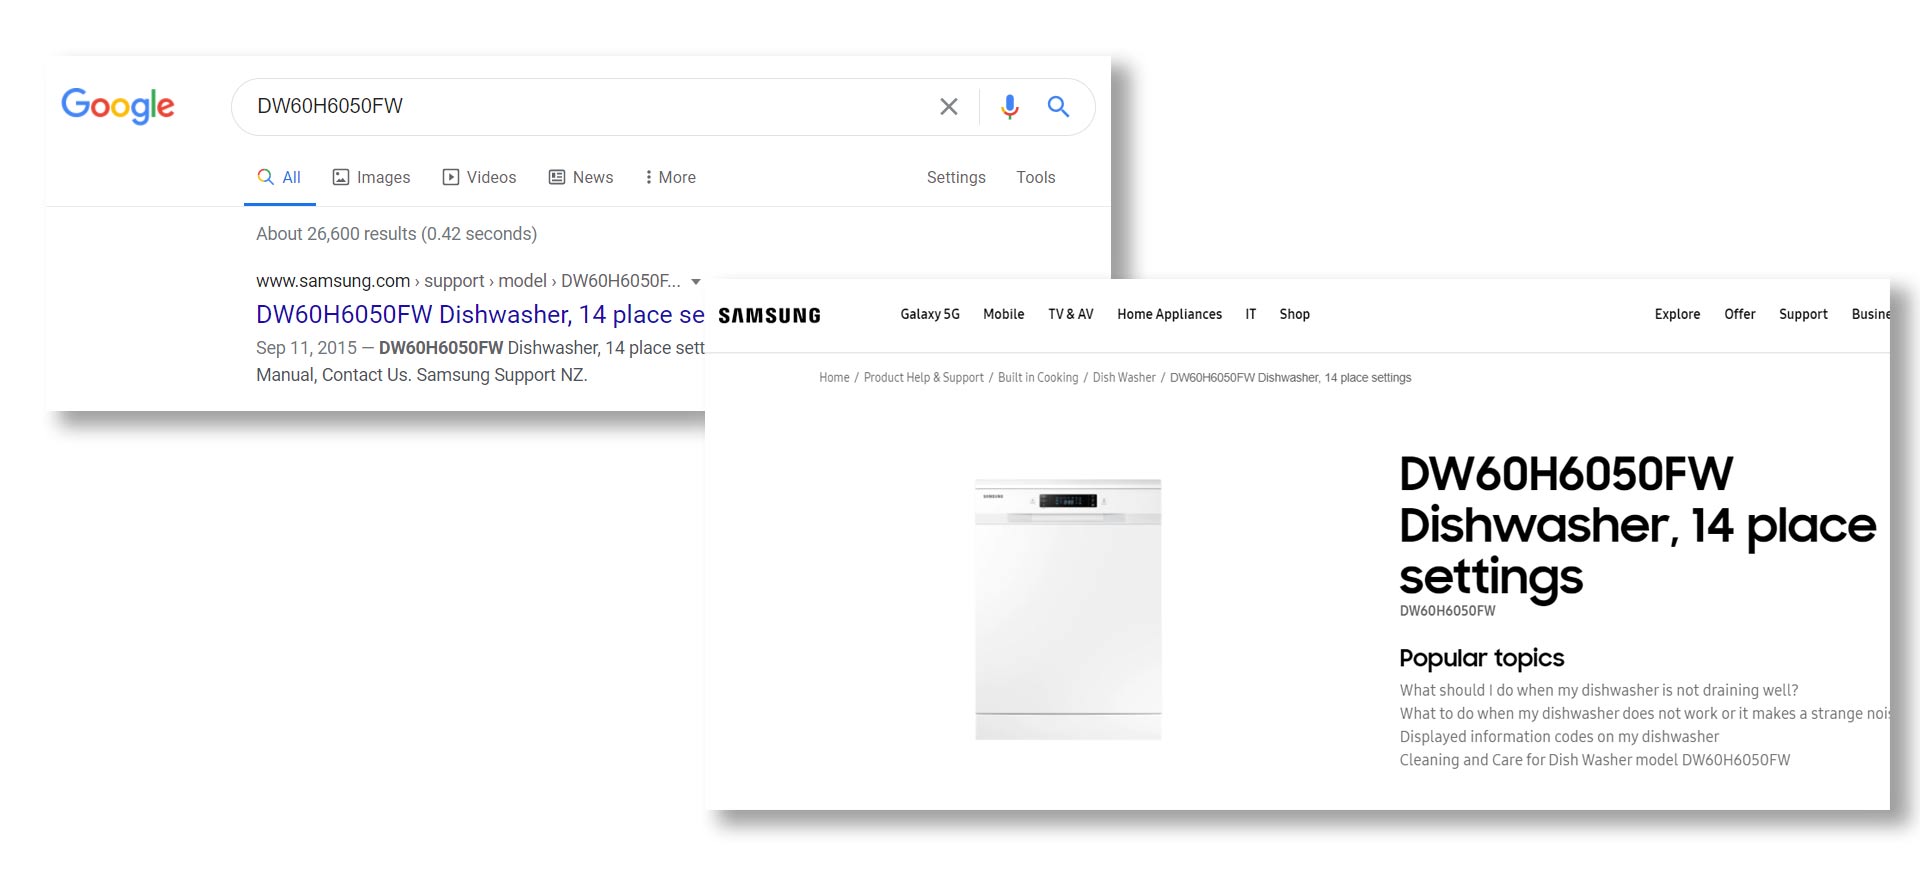1920x885 pixels.
Task: Expand the More search options menu
Action: tap(669, 177)
